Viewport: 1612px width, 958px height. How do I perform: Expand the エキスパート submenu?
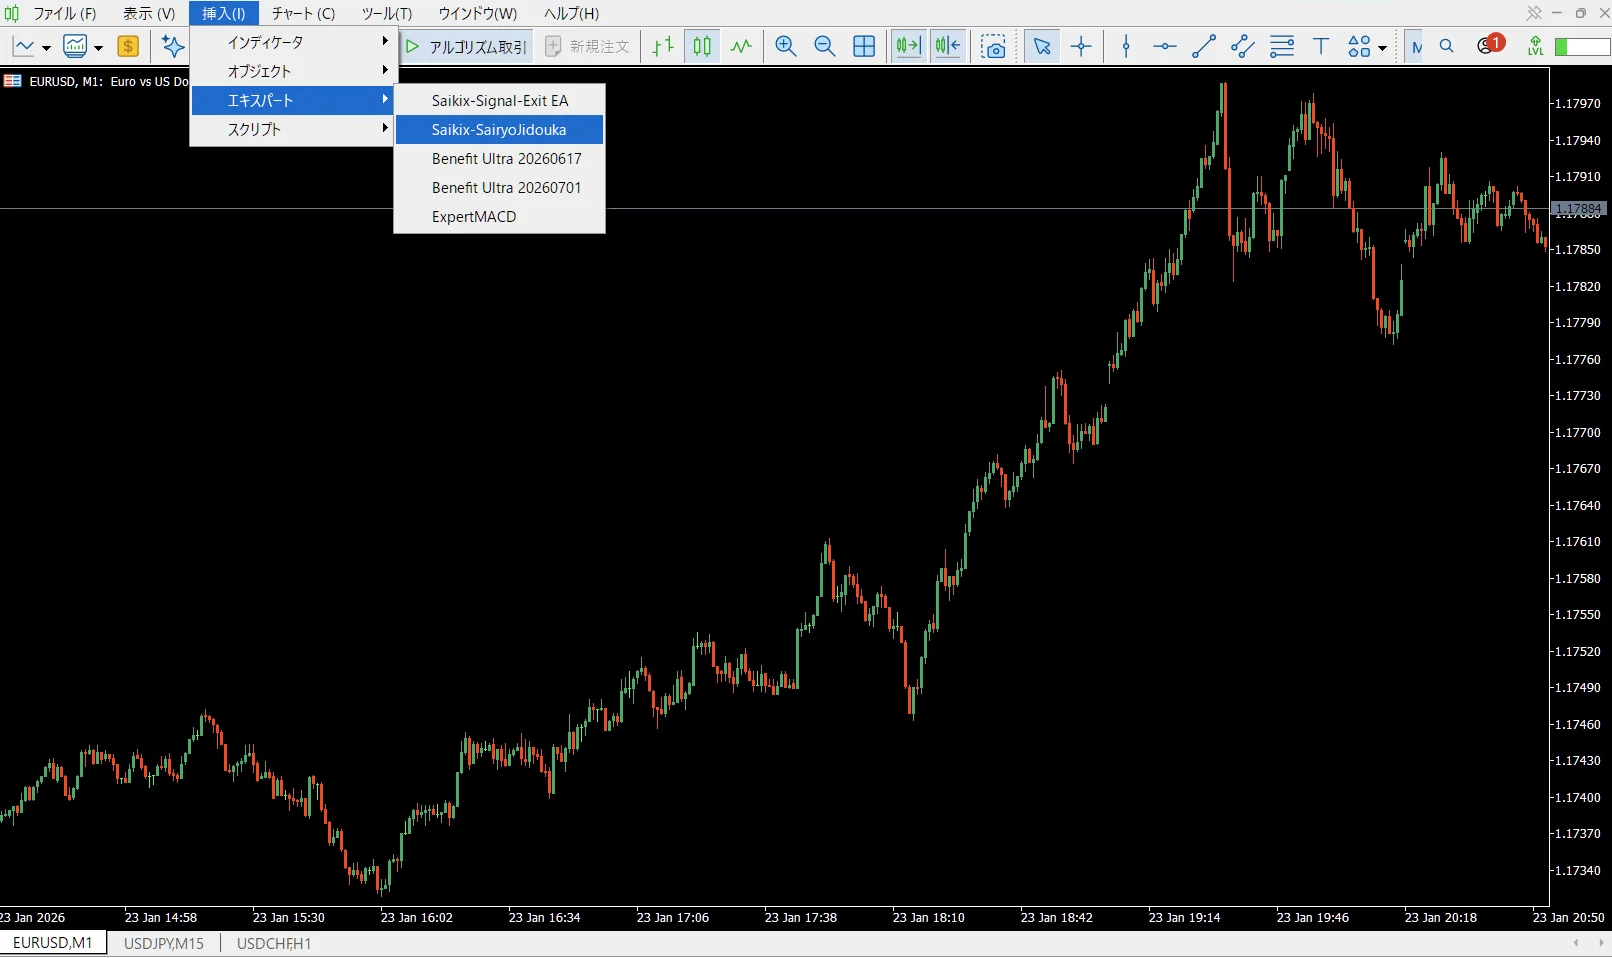pos(294,100)
